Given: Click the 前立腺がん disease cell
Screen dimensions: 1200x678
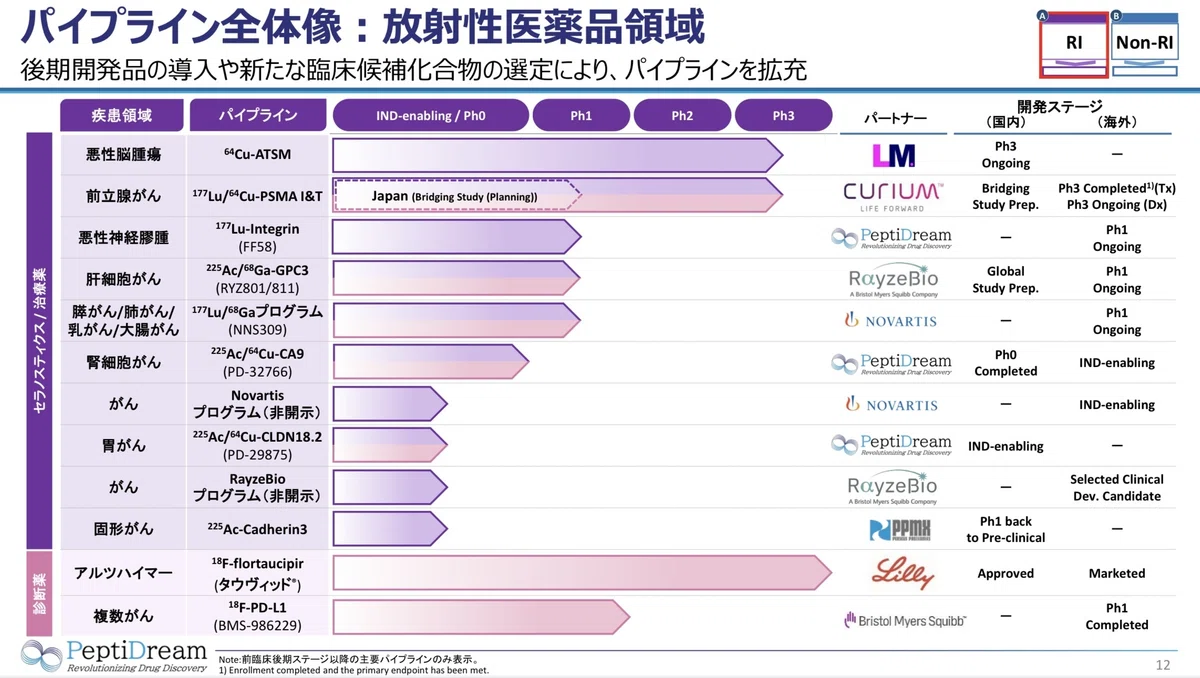Looking at the screenshot, I should 123,196.
